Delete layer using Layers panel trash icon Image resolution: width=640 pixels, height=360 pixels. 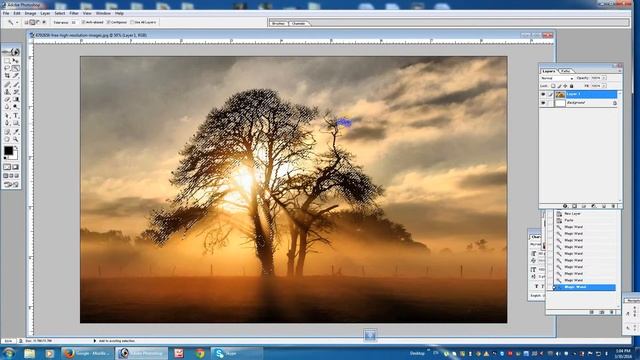(x=613, y=206)
